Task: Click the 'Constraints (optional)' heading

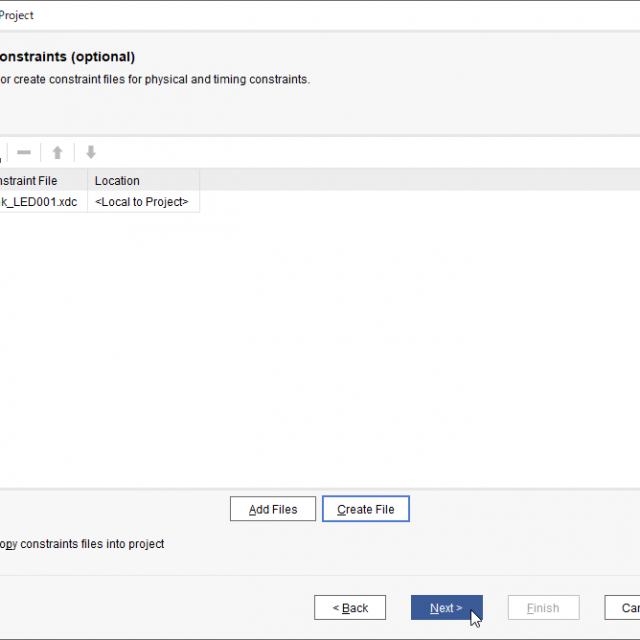Action: (x=66, y=57)
